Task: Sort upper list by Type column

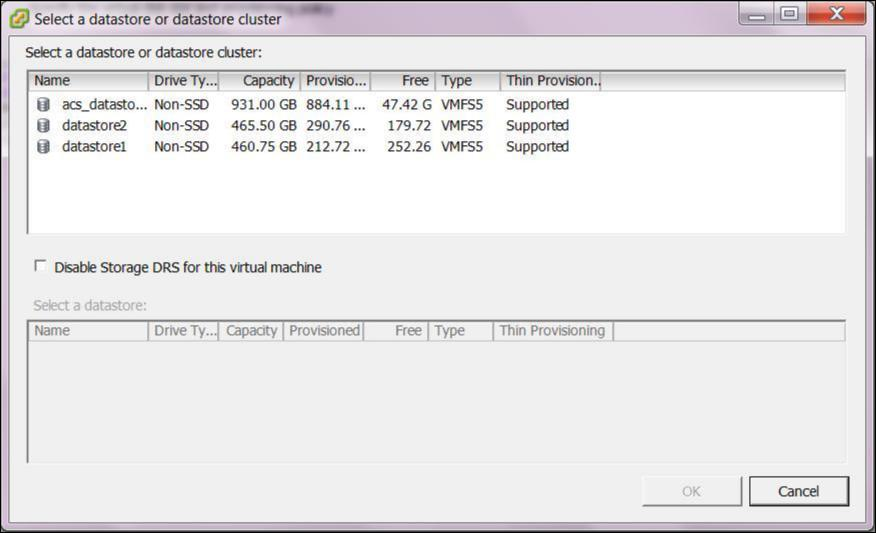Action: pos(468,81)
